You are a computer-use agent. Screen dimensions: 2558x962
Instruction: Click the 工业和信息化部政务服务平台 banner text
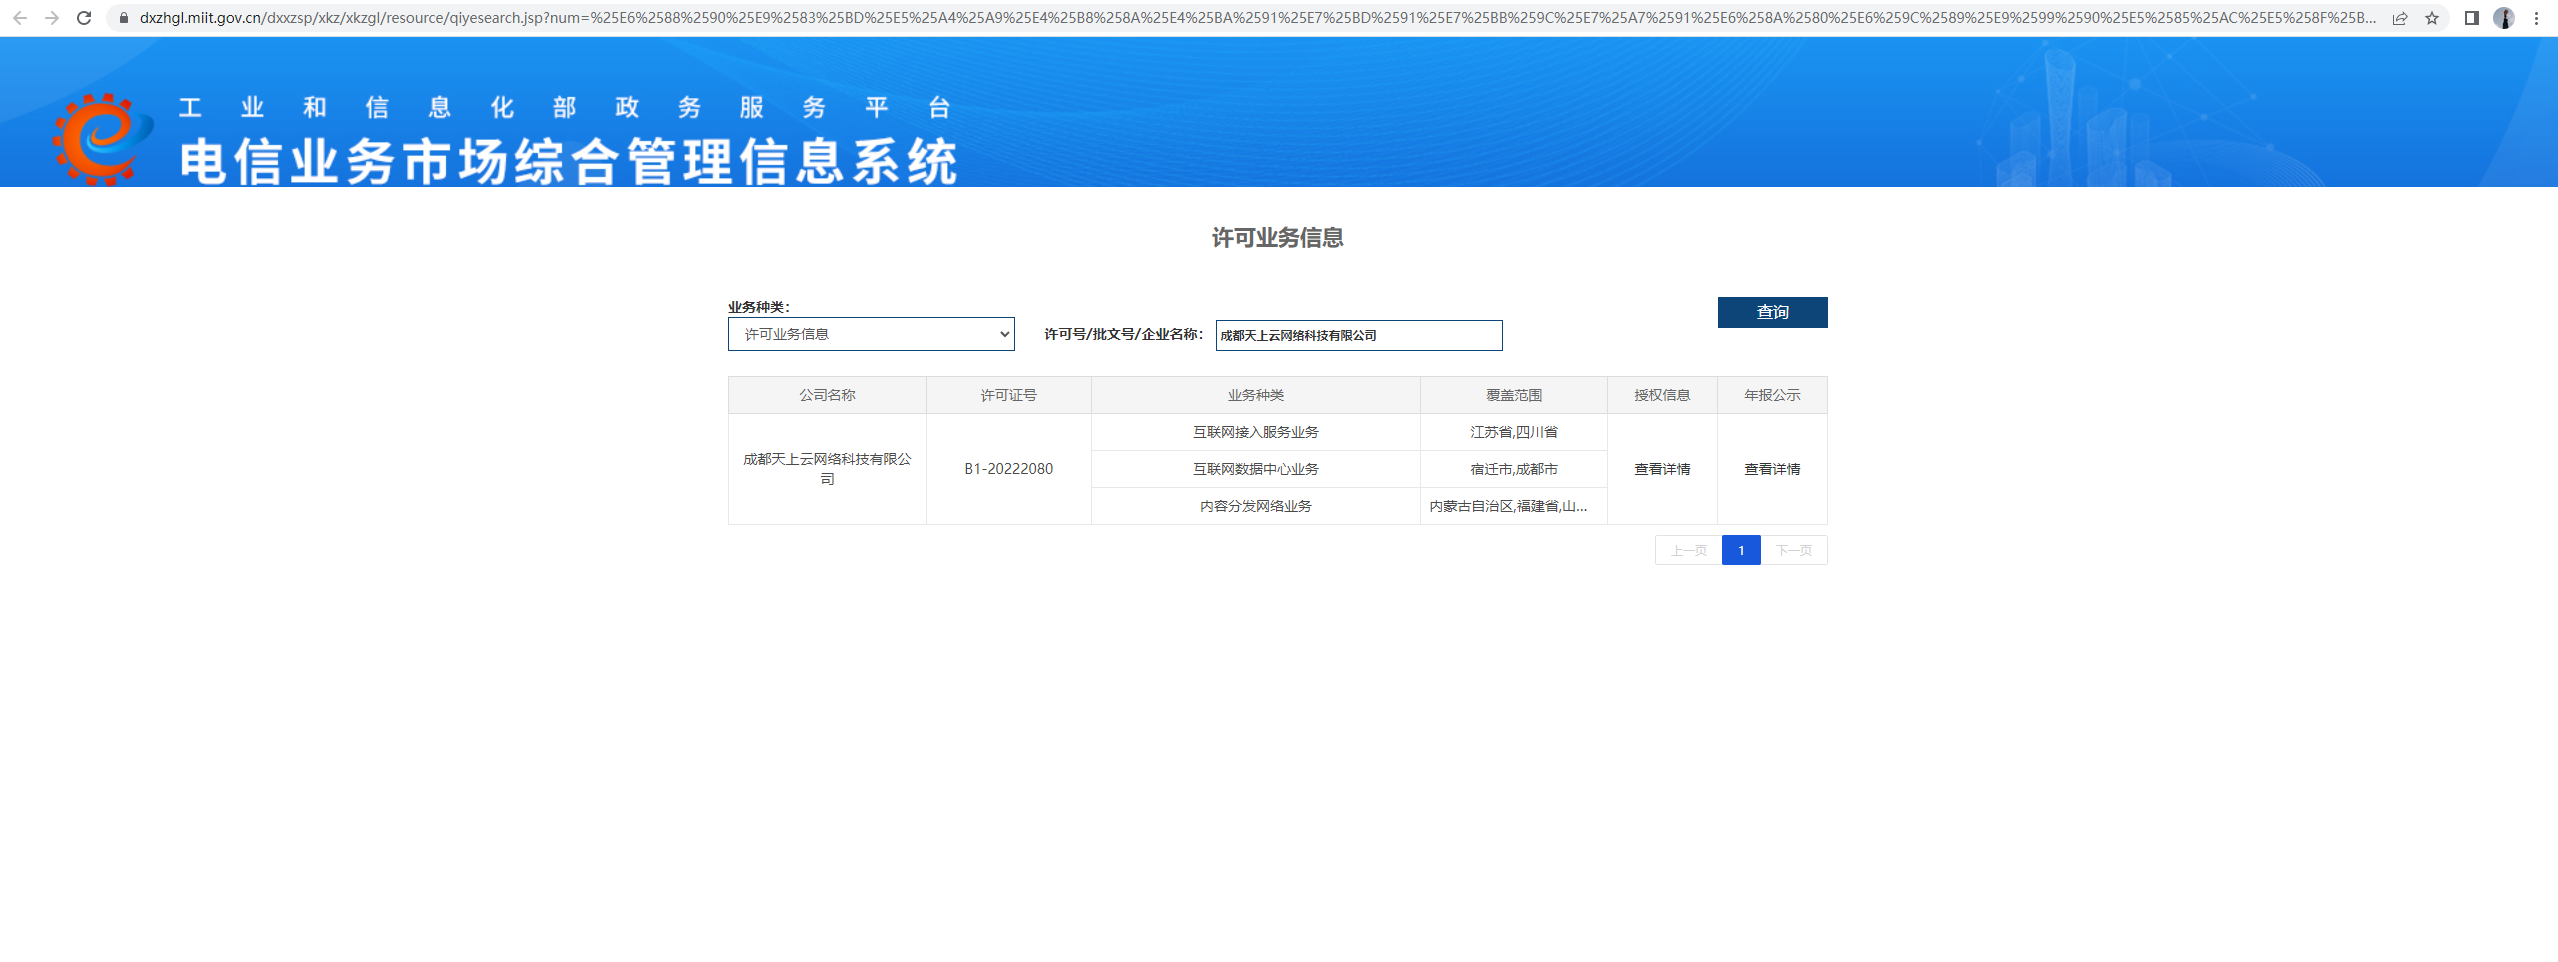click(x=565, y=108)
